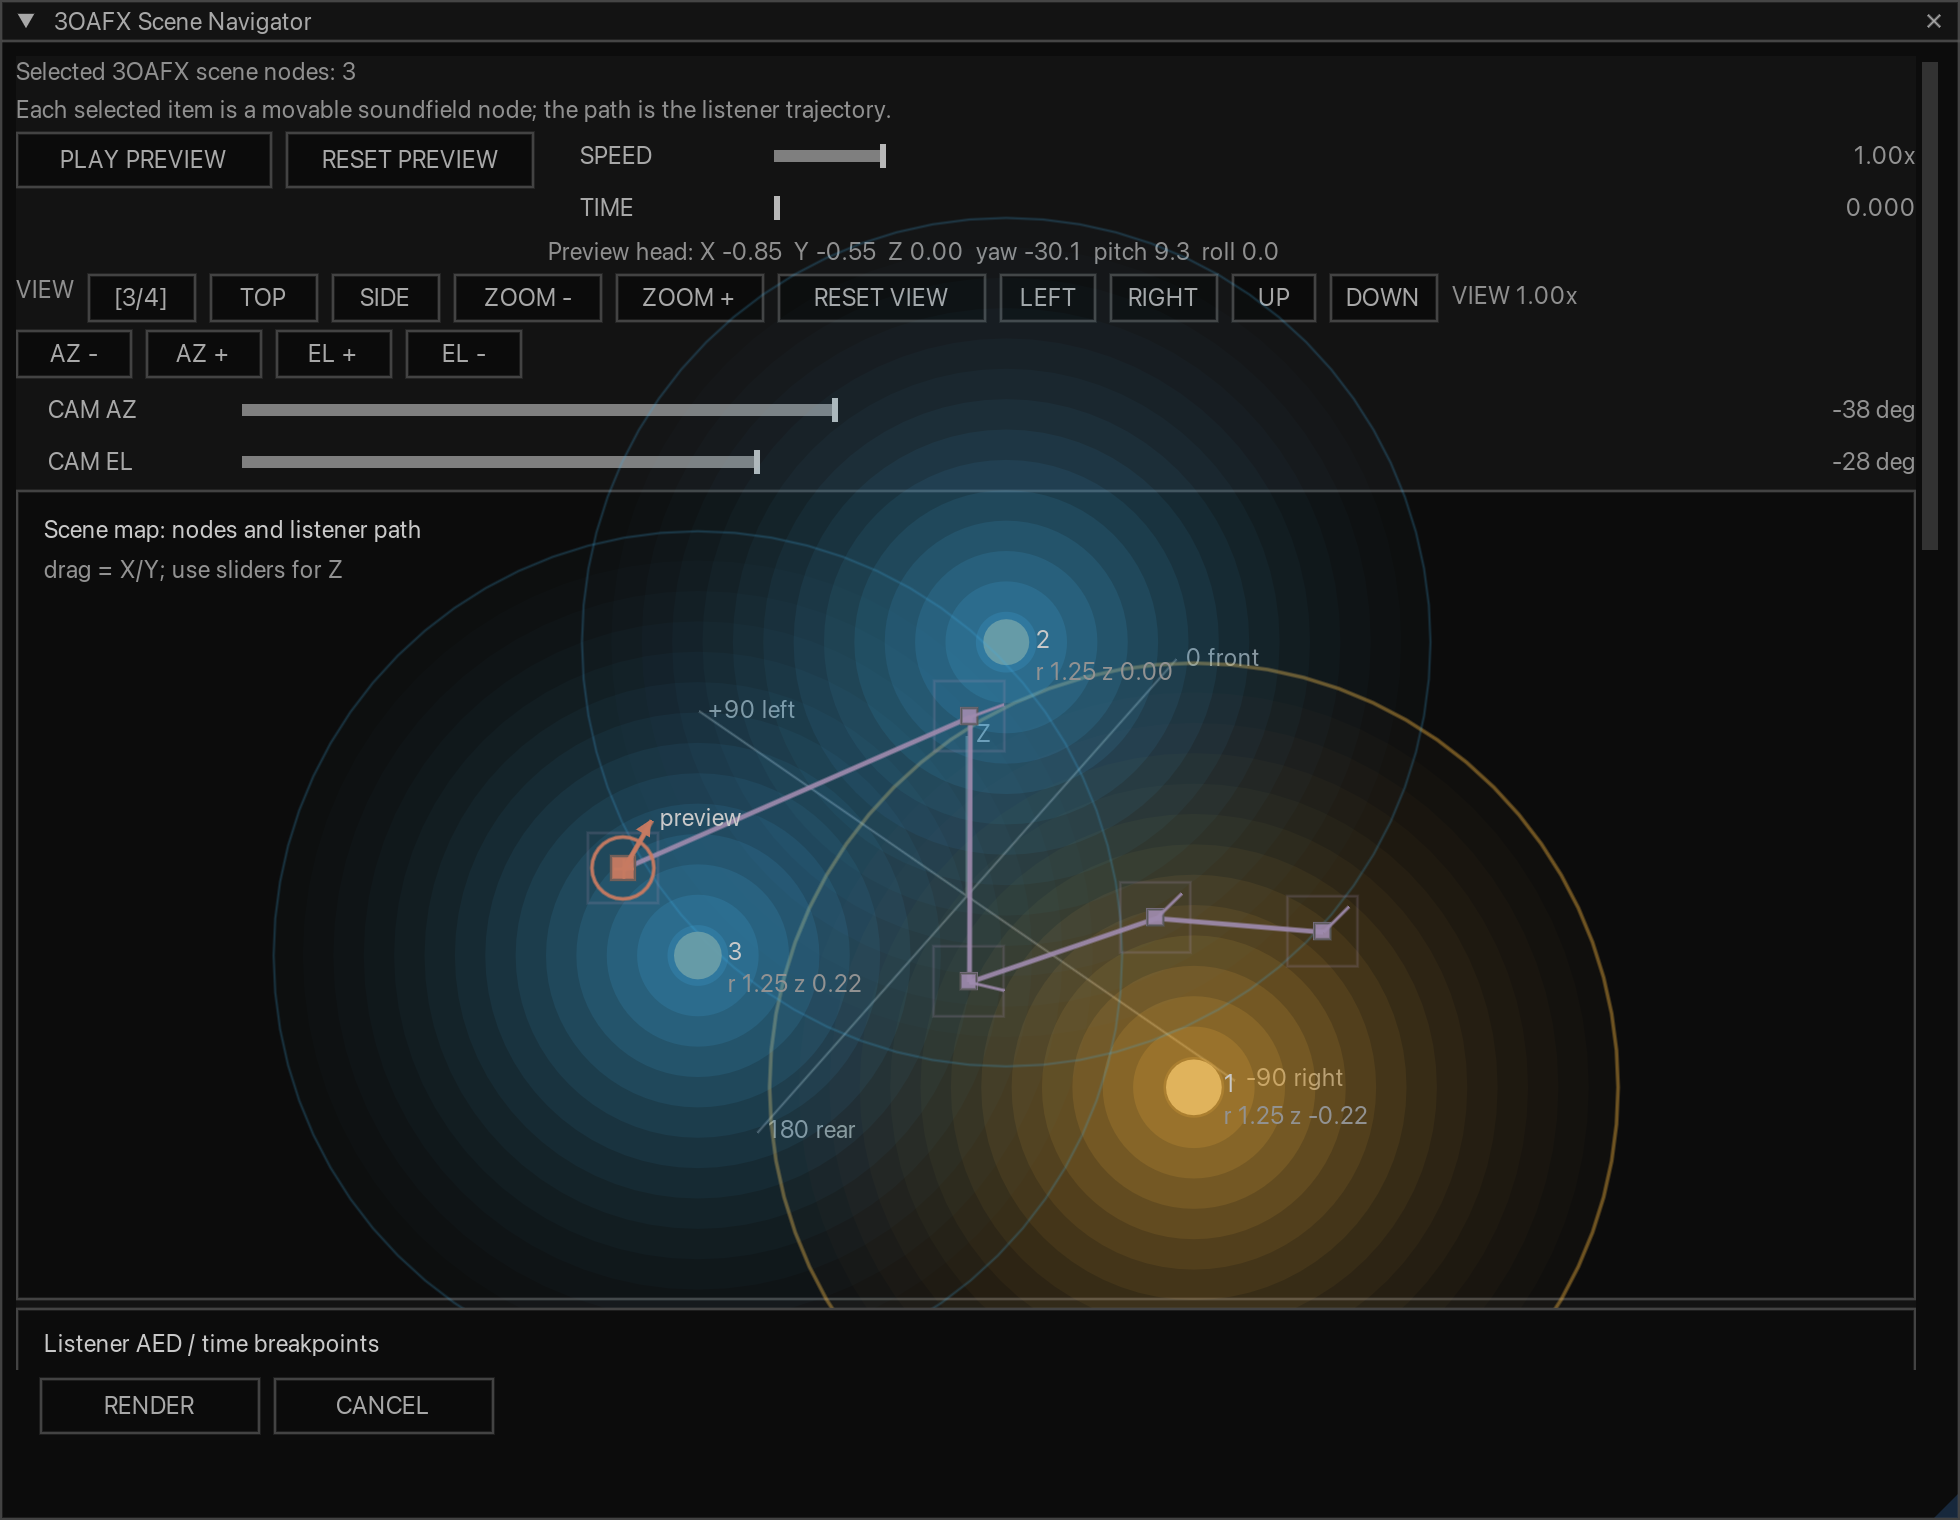This screenshot has height=1520, width=1960.
Task: Click 'Scene map: nodes and listener path' title
Action: click(232, 530)
